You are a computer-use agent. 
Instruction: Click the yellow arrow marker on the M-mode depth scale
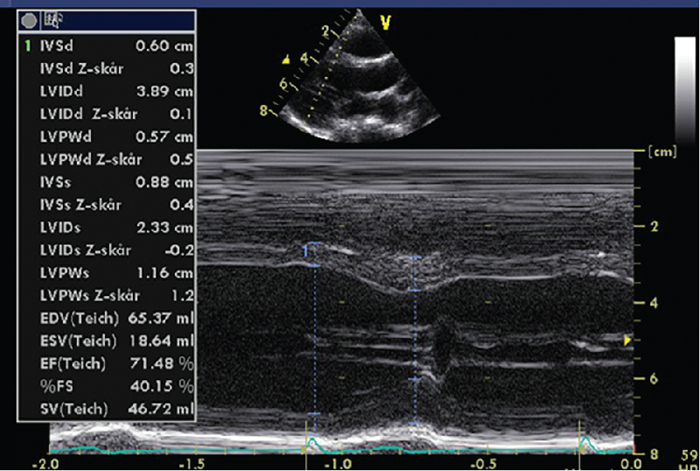coord(628,342)
